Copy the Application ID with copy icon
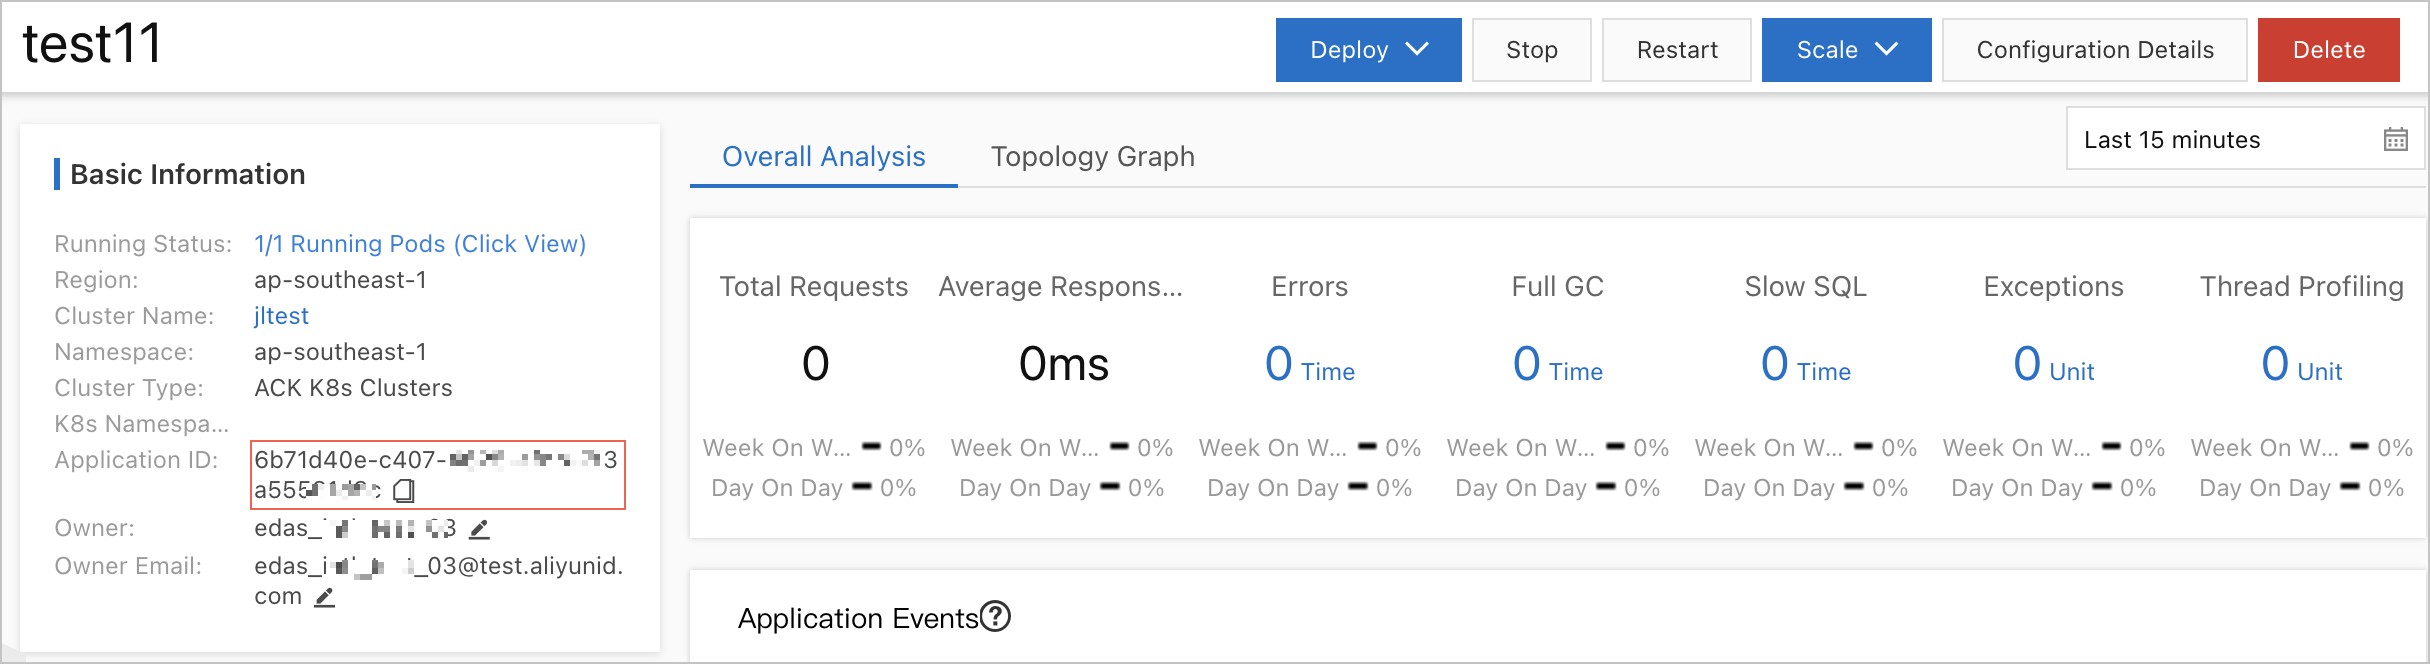Screen dimensions: 2430x664 404,491
